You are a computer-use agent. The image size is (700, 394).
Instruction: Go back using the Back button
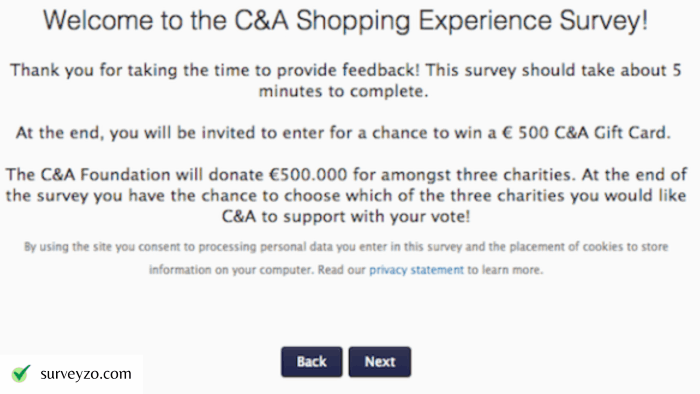point(312,362)
